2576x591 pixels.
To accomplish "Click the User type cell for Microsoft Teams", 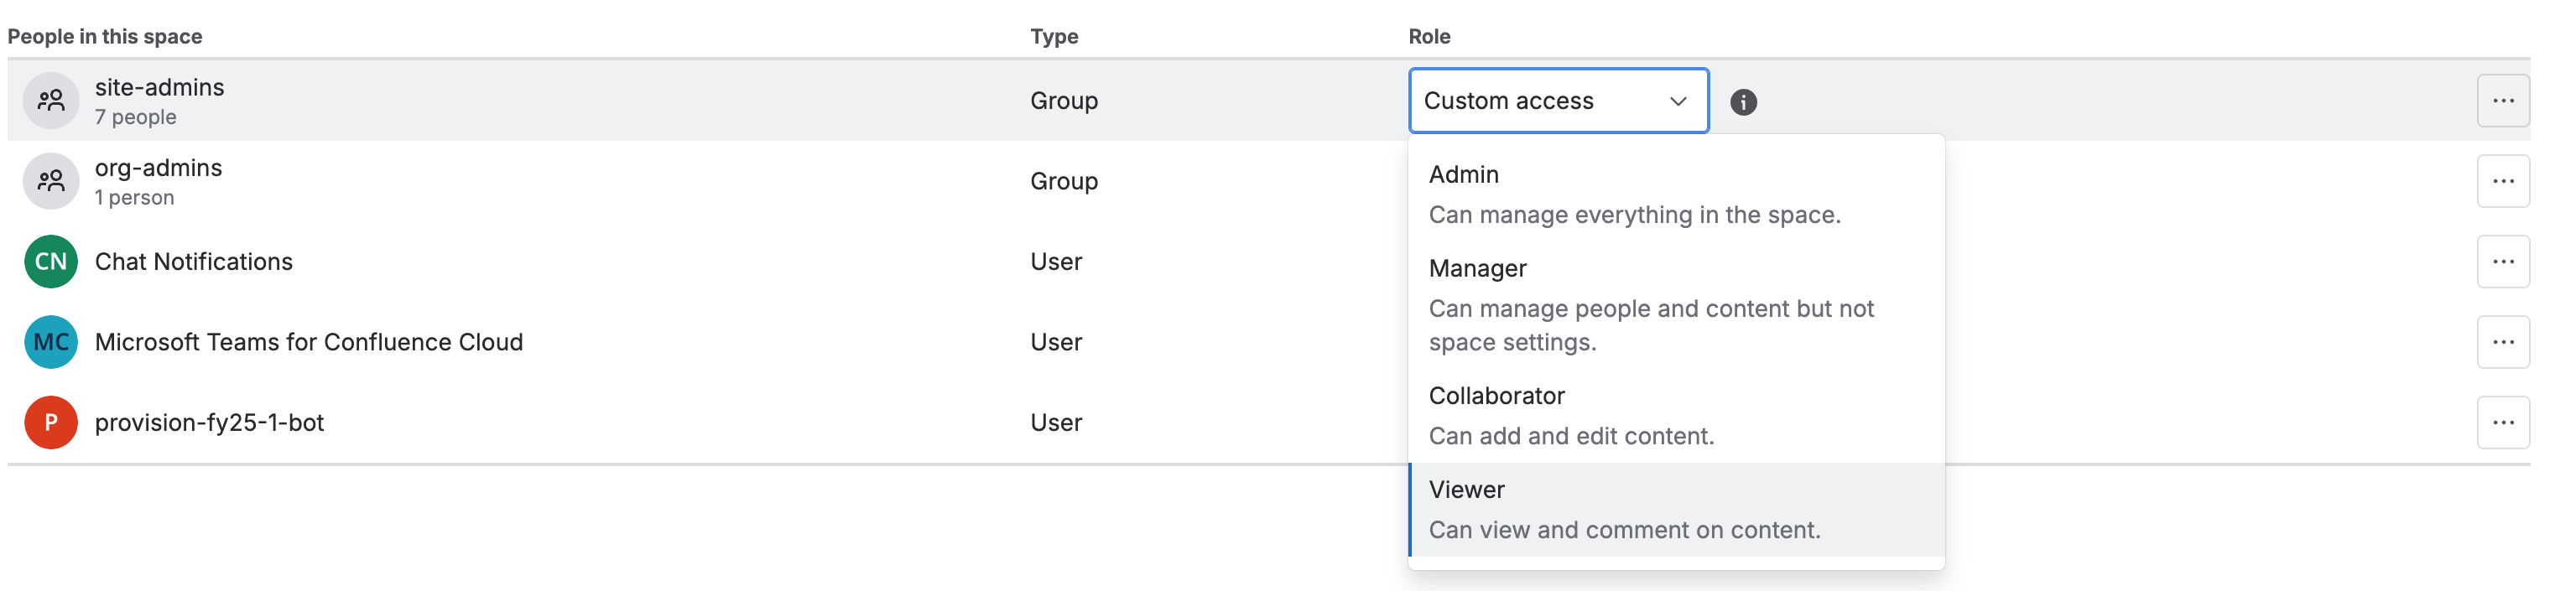I will point(1056,342).
